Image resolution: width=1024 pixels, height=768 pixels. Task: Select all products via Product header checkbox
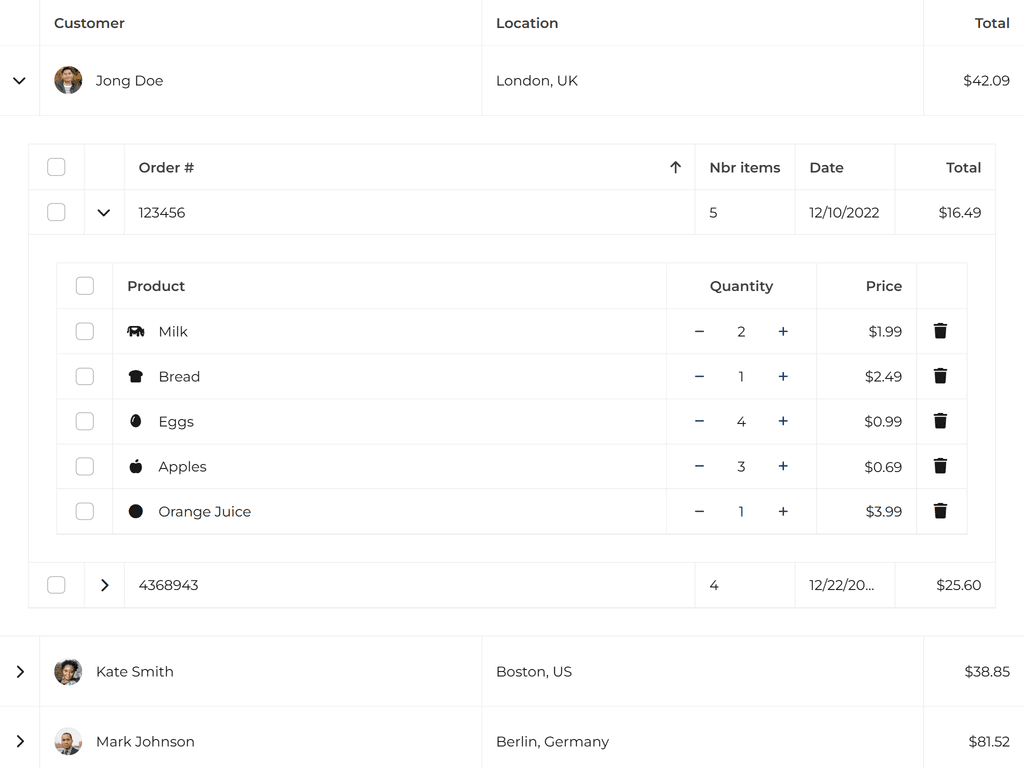[x=85, y=286]
